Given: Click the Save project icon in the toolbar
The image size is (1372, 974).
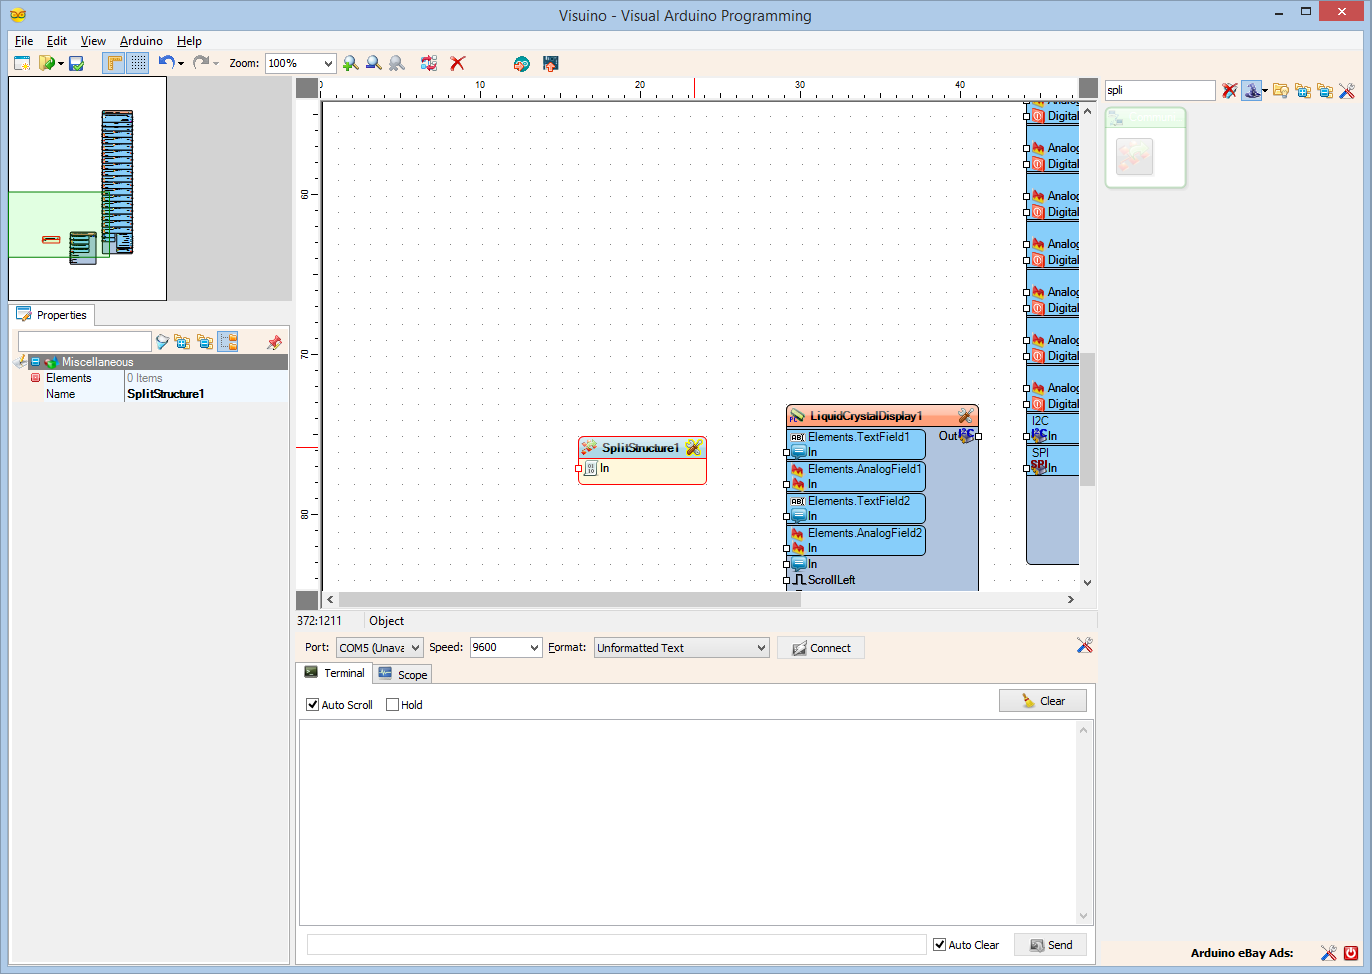Looking at the screenshot, I should click(x=76, y=62).
